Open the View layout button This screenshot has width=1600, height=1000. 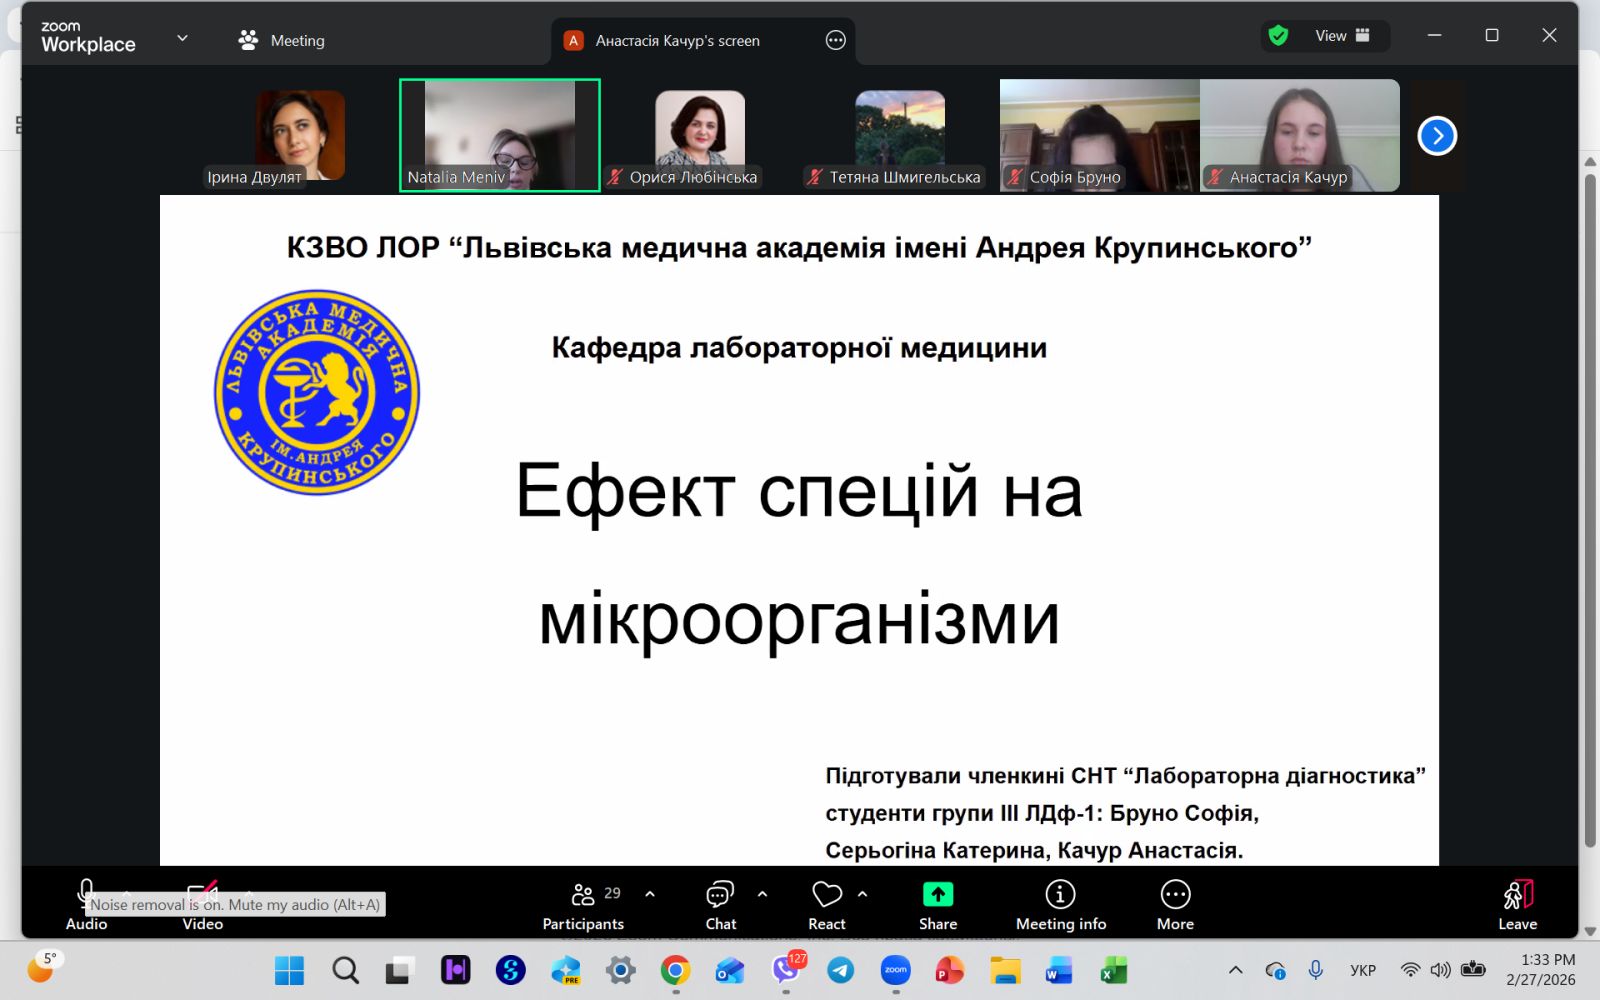point(1341,36)
